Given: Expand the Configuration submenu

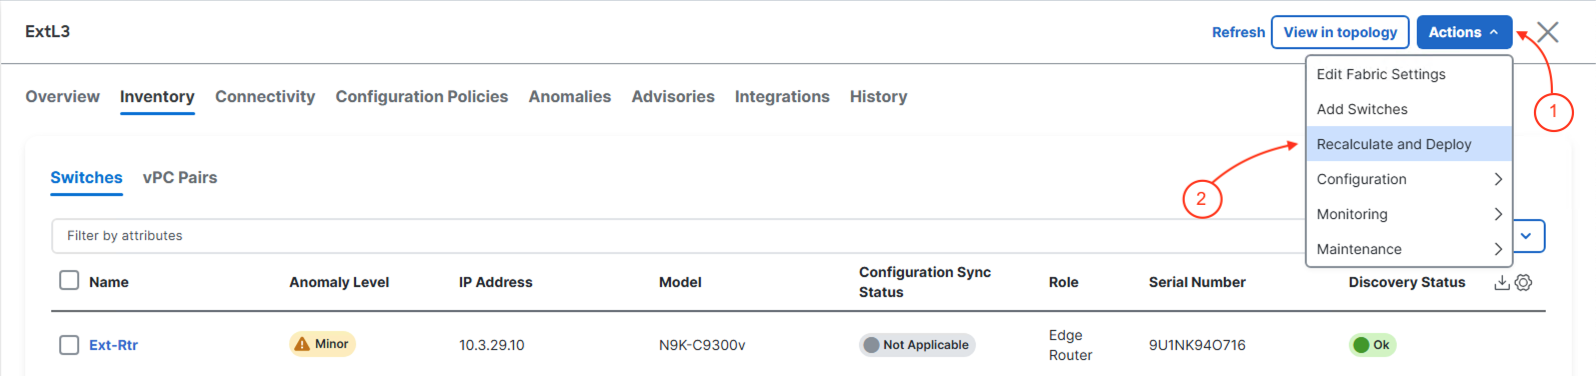Looking at the screenshot, I should [x=1409, y=179].
